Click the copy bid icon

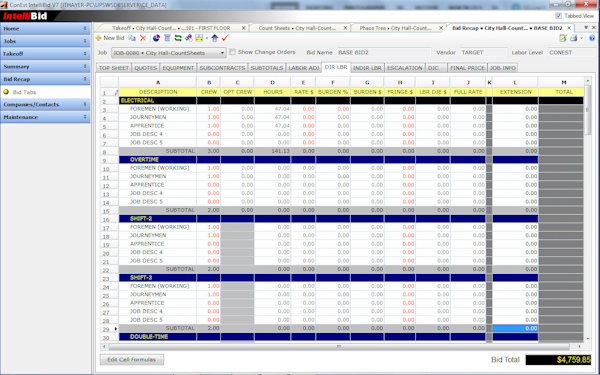pos(132,38)
